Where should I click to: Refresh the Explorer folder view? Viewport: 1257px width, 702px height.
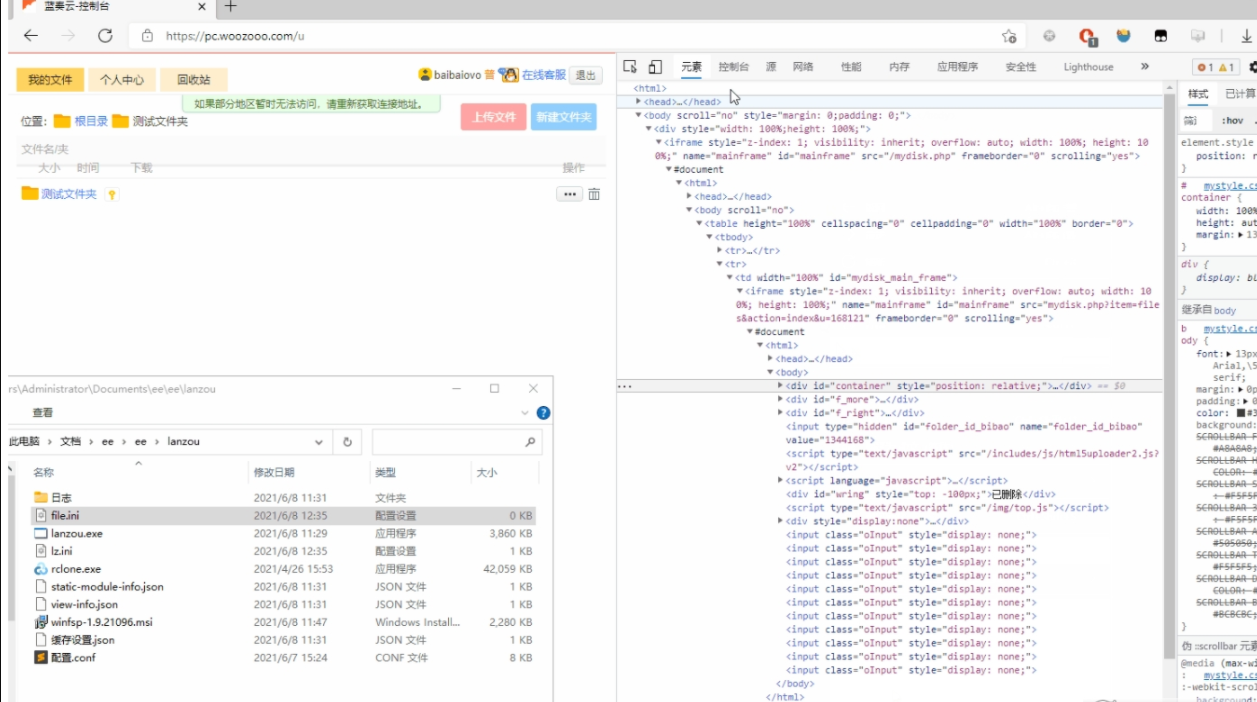pyautogui.click(x=347, y=441)
